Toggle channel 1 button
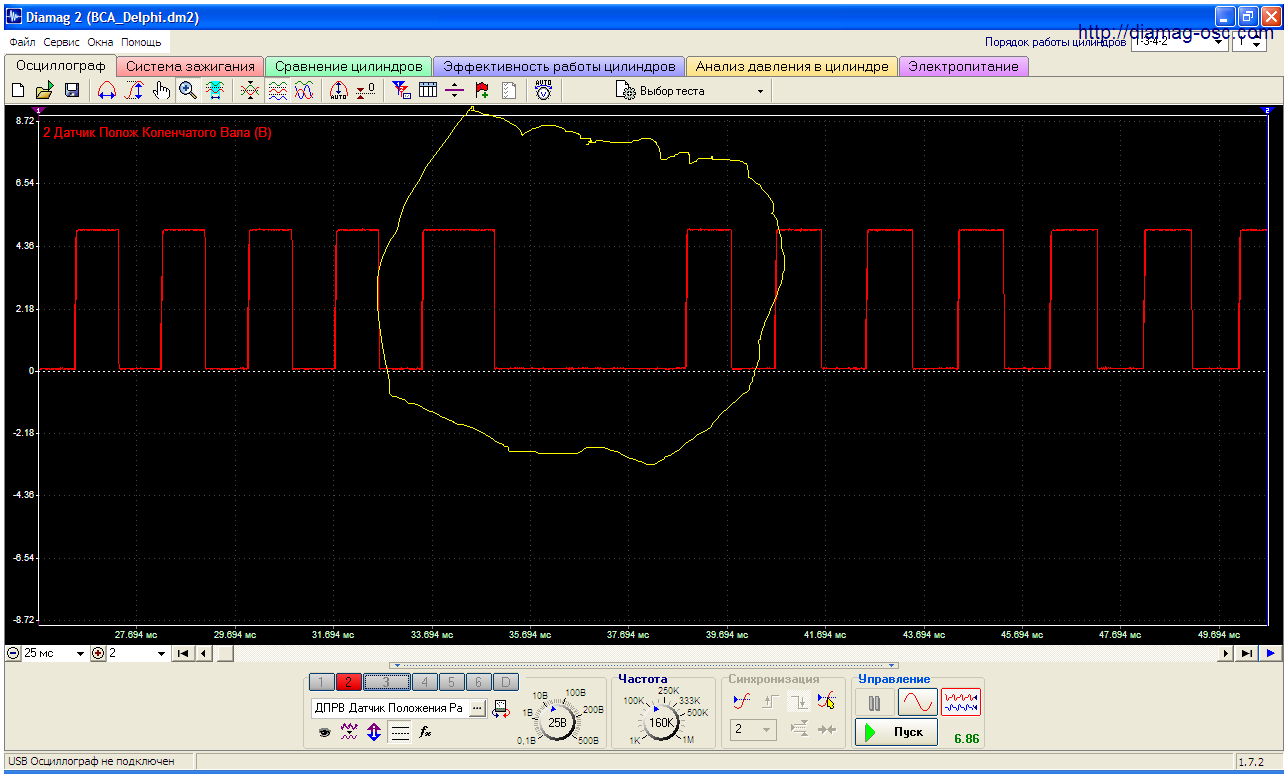This screenshot has height=774, width=1288. point(321,682)
